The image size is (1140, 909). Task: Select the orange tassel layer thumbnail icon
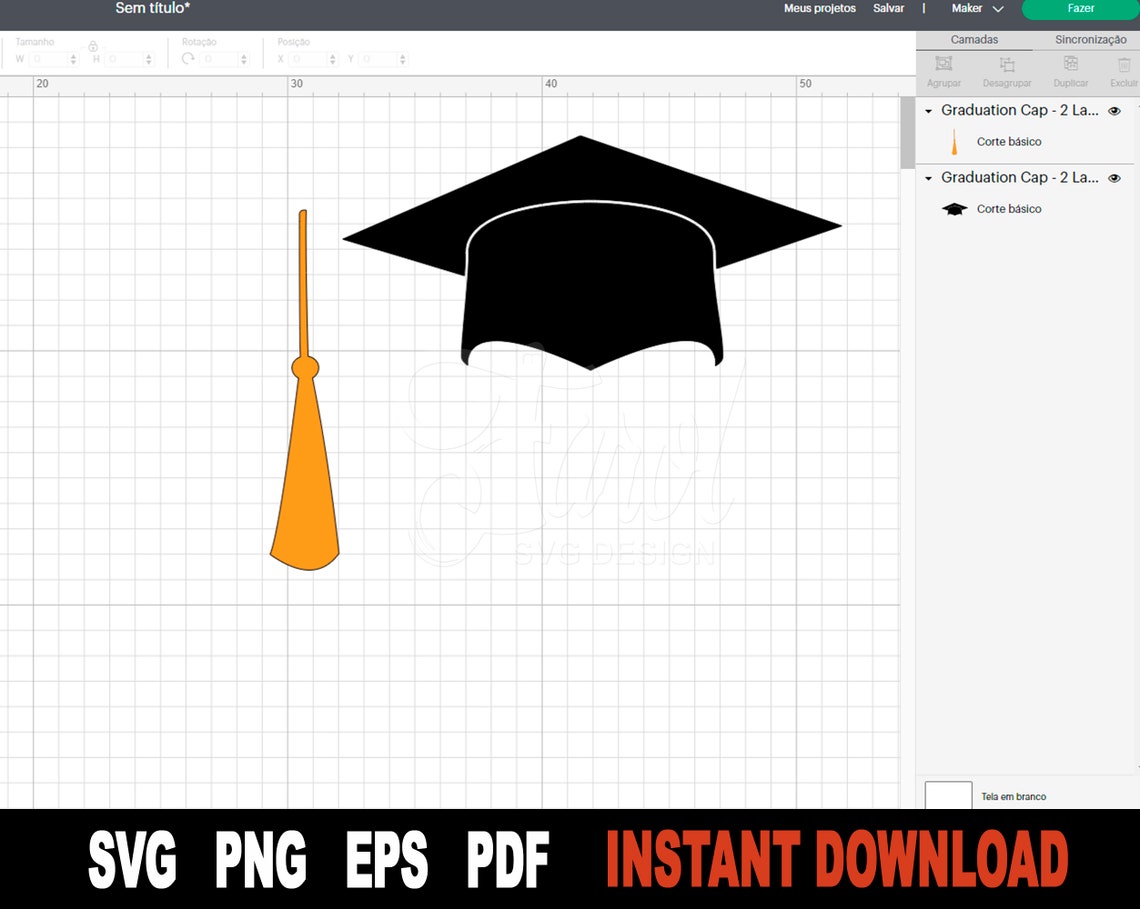point(955,141)
